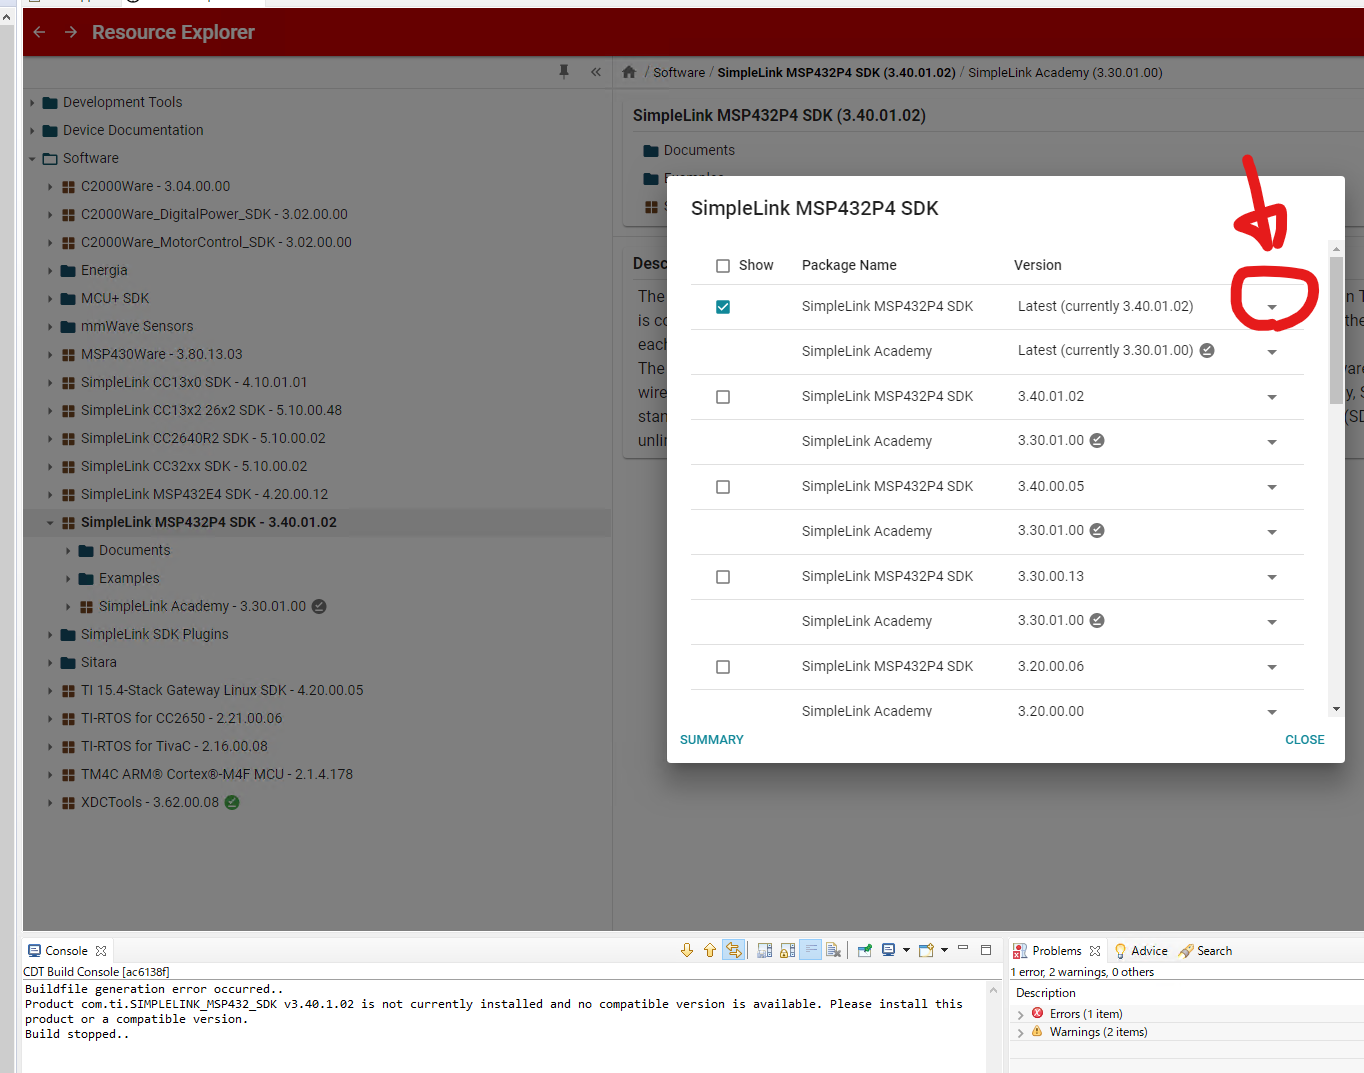The width and height of the screenshot is (1364, 1073).
Task: Close the Problems tab with X
Action: (x=1095, y=950)
